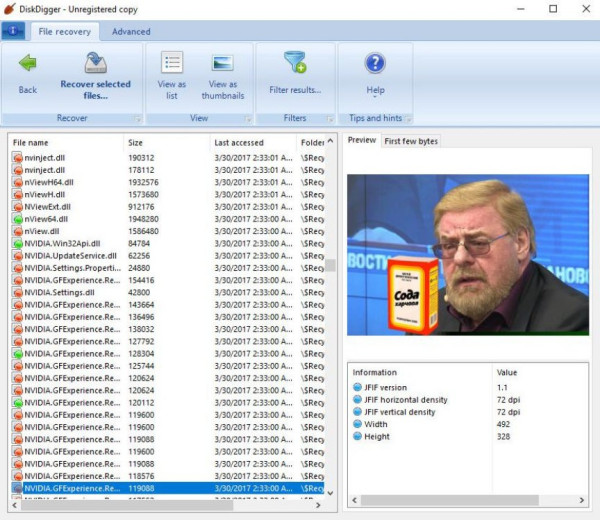Click Recover selected files icon
This screenshot has height=520, width=600.
point(95,64)
